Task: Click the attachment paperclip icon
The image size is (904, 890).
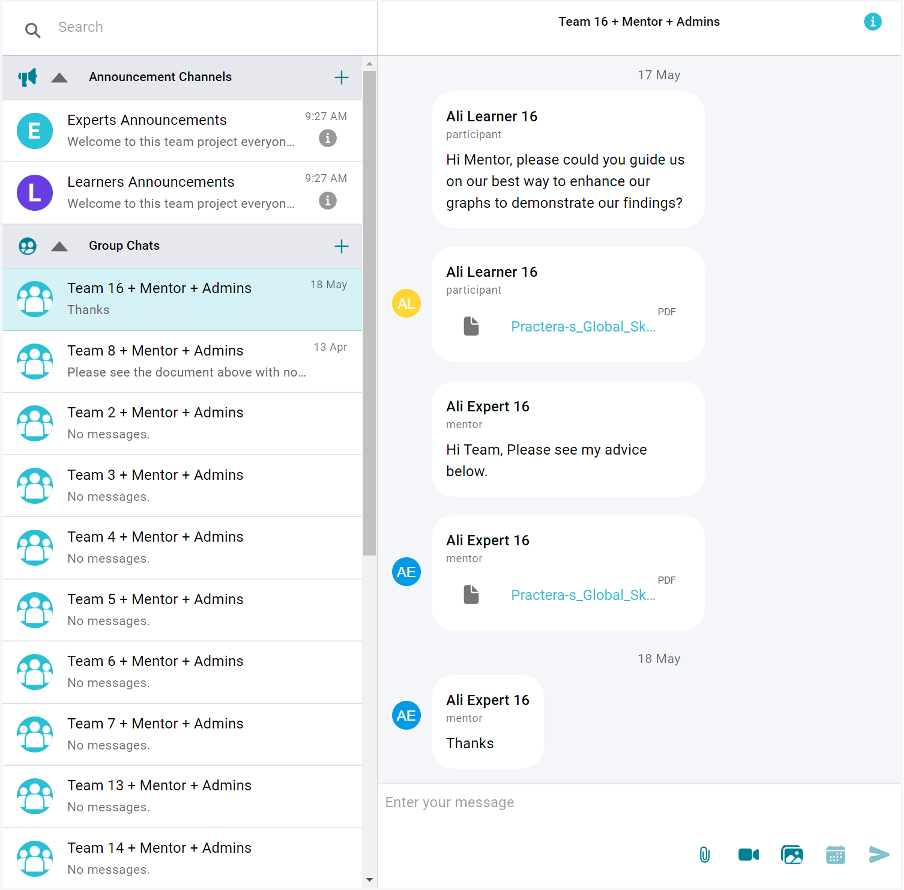Action: tap(704, 855)
